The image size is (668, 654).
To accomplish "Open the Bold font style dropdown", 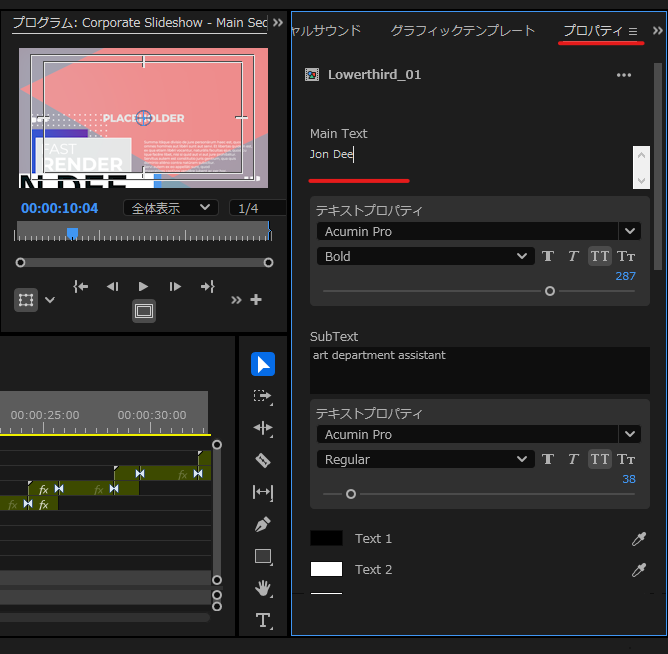I will (x=426, y=256).
